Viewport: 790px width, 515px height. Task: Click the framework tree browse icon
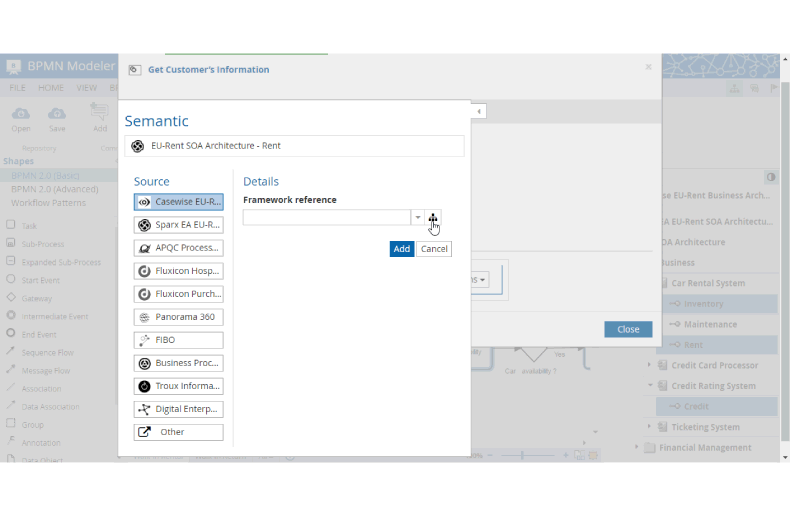coord(433,218)
